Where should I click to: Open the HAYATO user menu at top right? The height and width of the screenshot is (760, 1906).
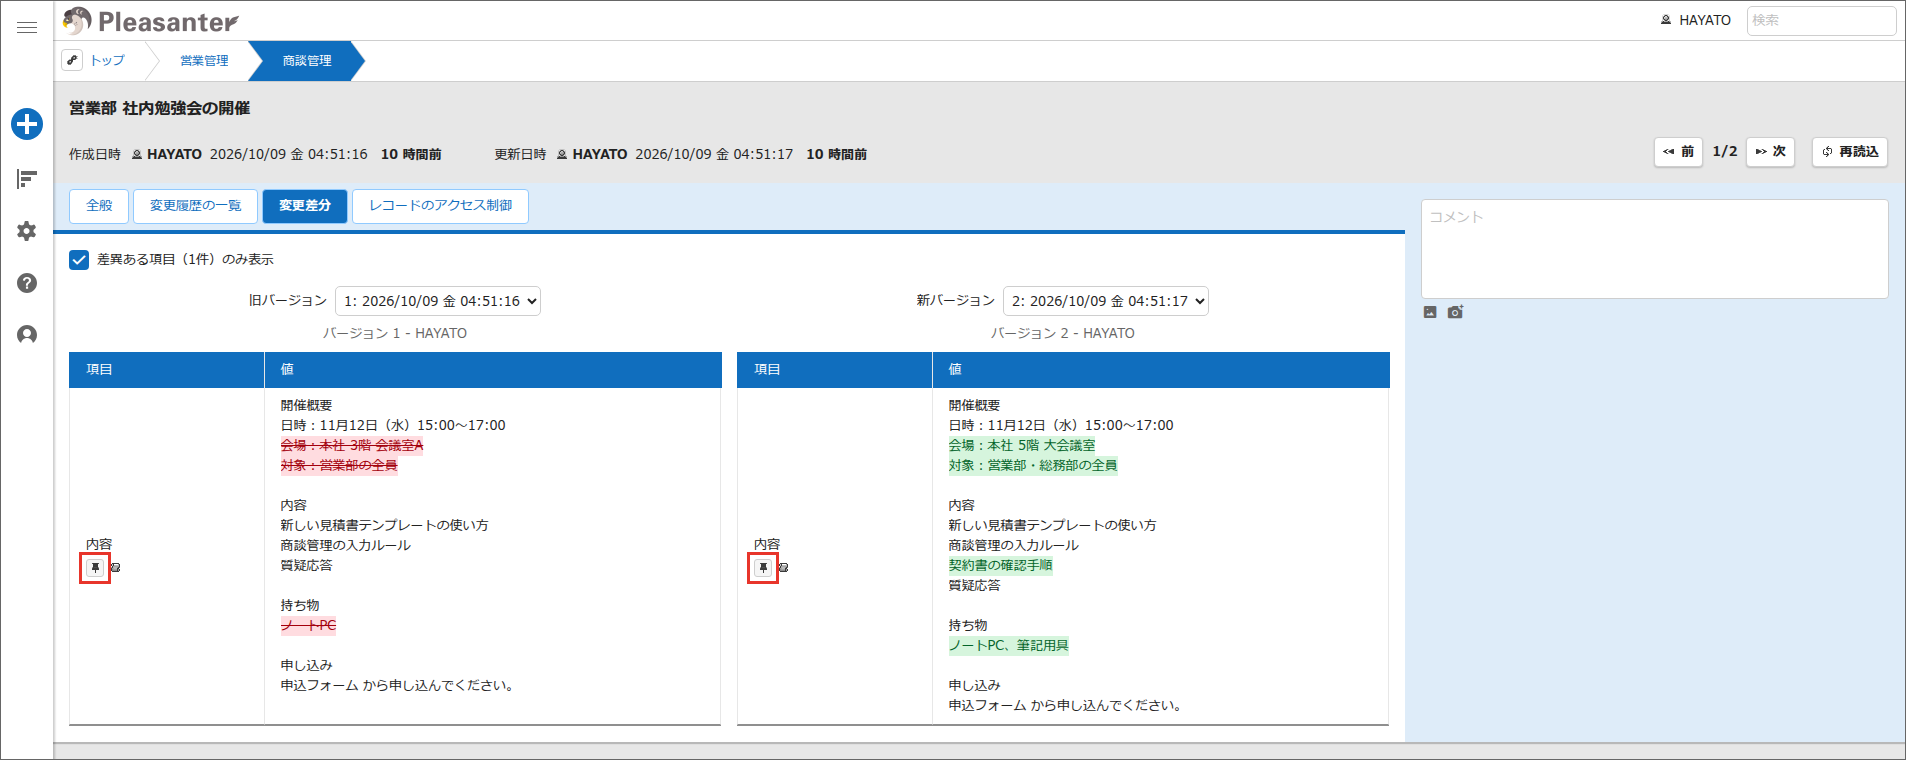1696,20
